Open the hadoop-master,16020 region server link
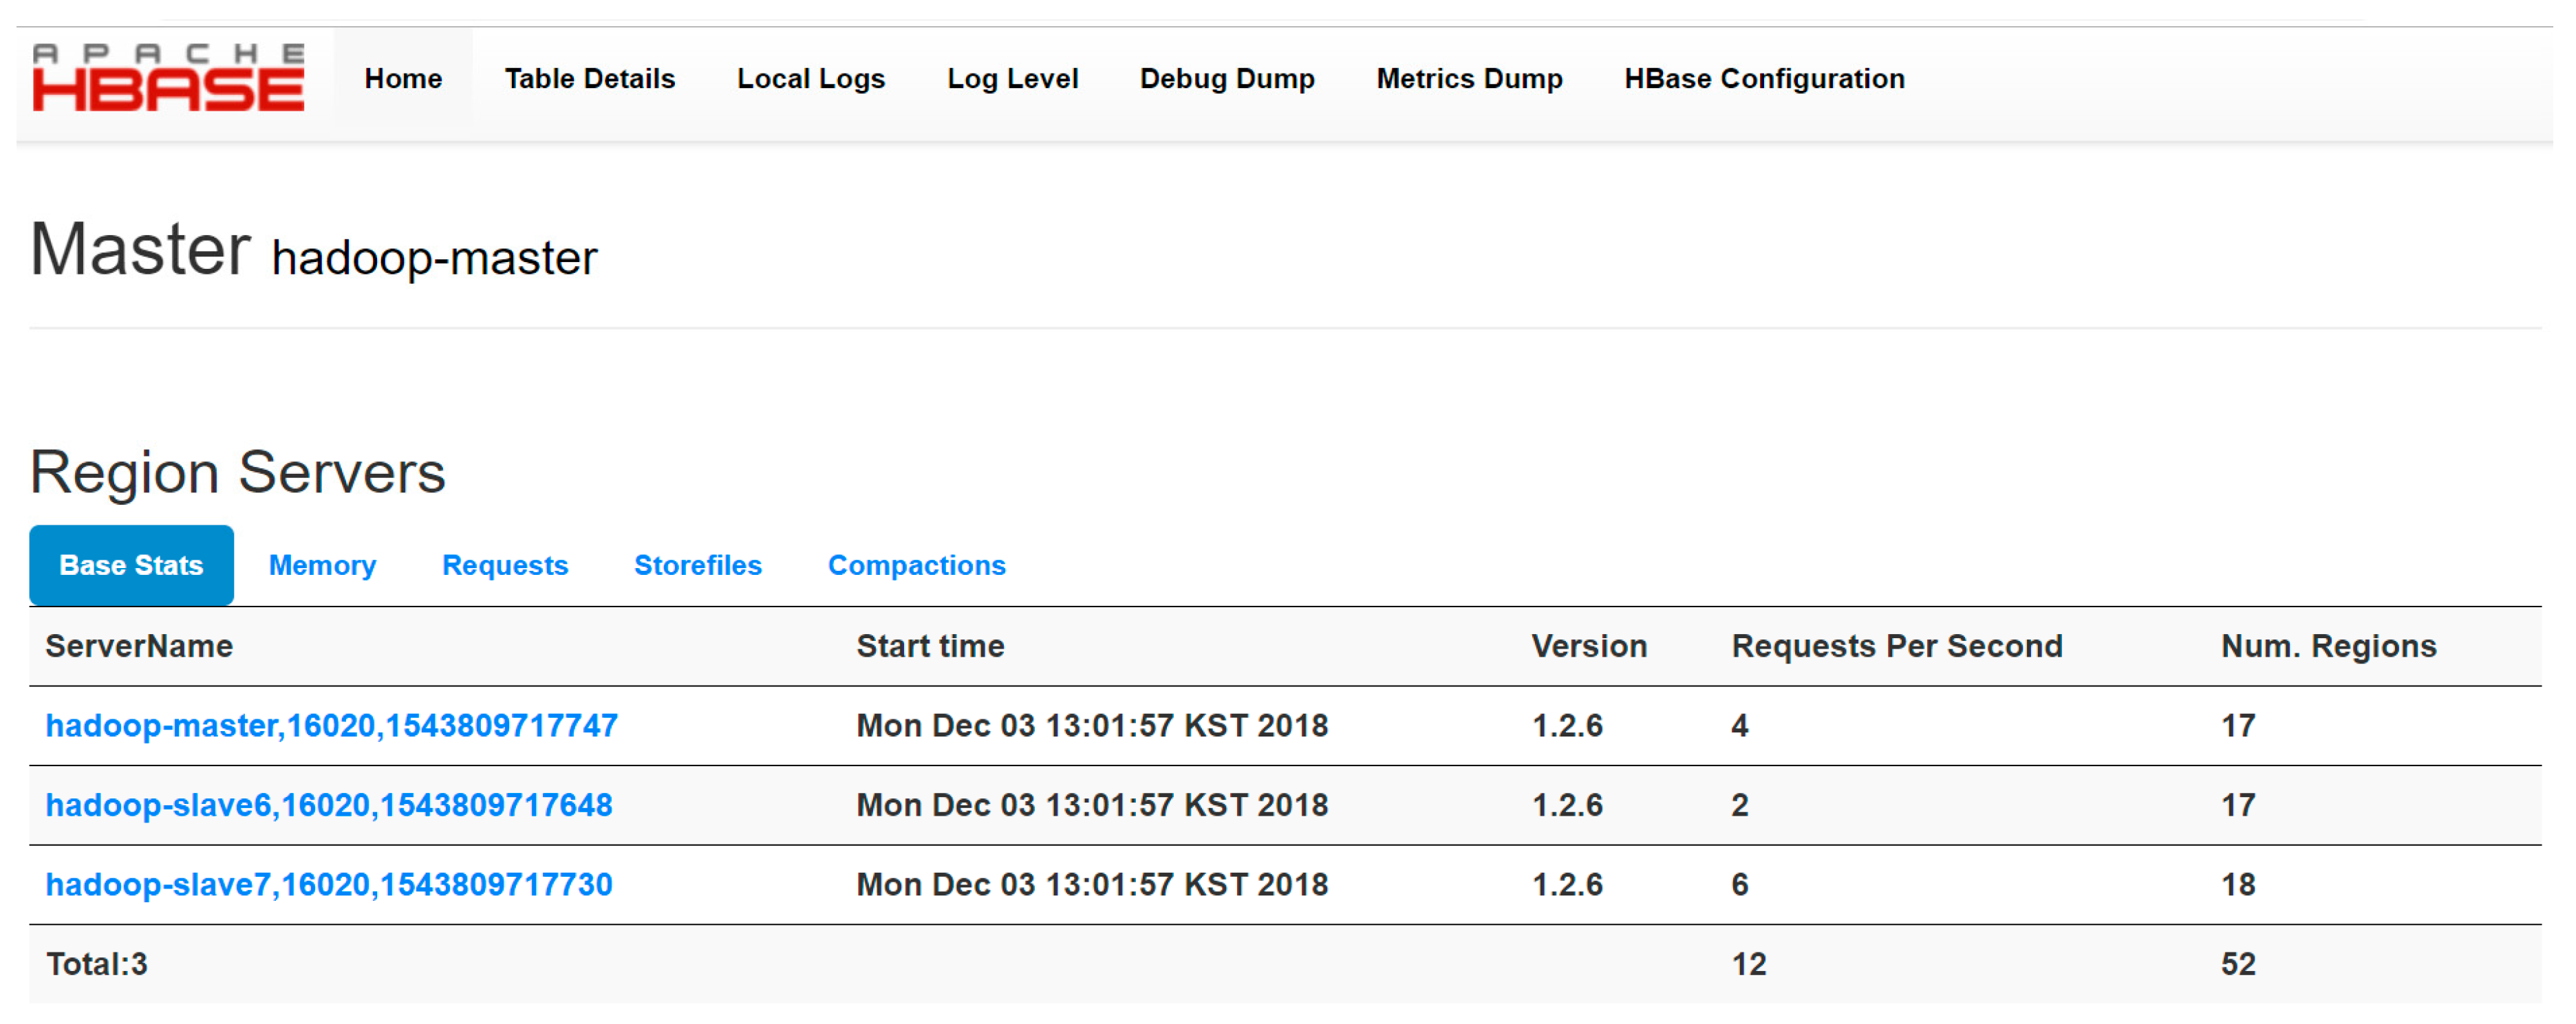 [331, 725]
